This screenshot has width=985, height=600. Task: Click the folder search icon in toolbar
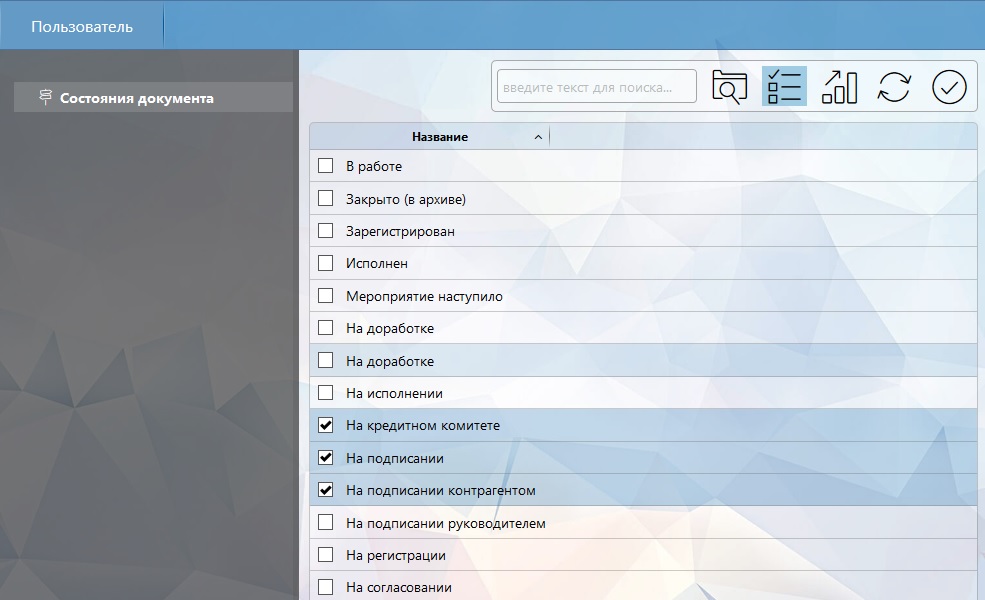729,87
